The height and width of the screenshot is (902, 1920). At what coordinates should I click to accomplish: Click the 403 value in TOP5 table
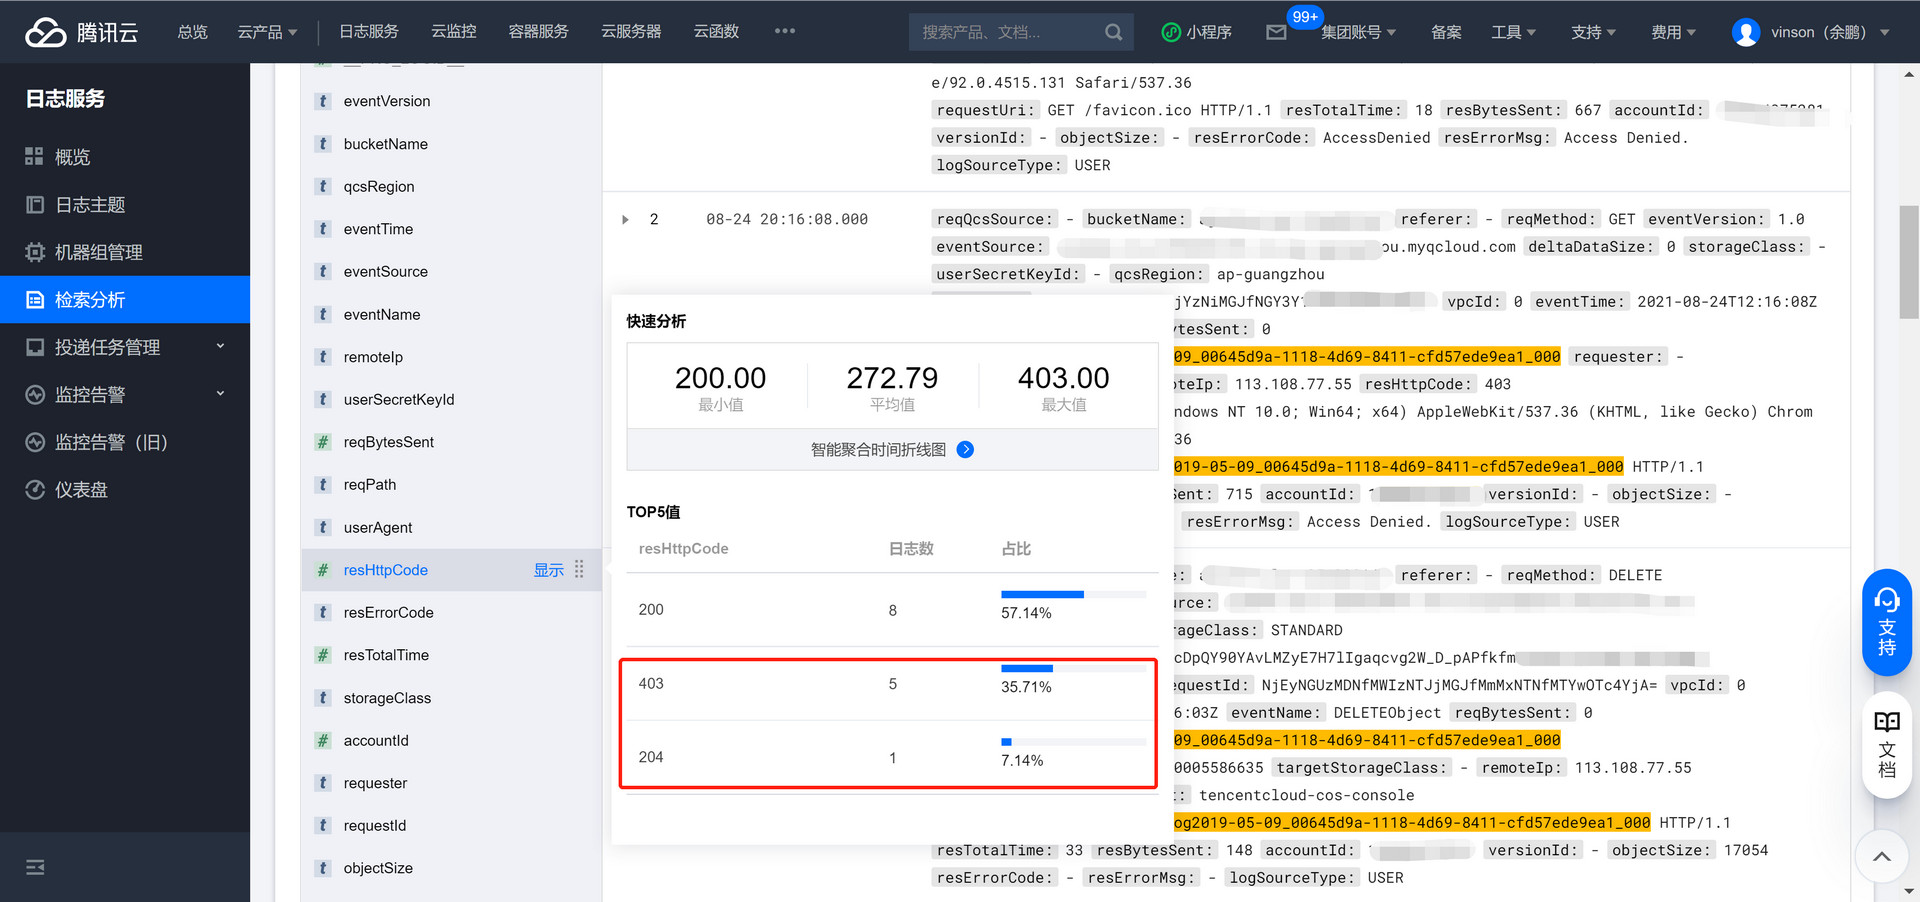(651, 684)
